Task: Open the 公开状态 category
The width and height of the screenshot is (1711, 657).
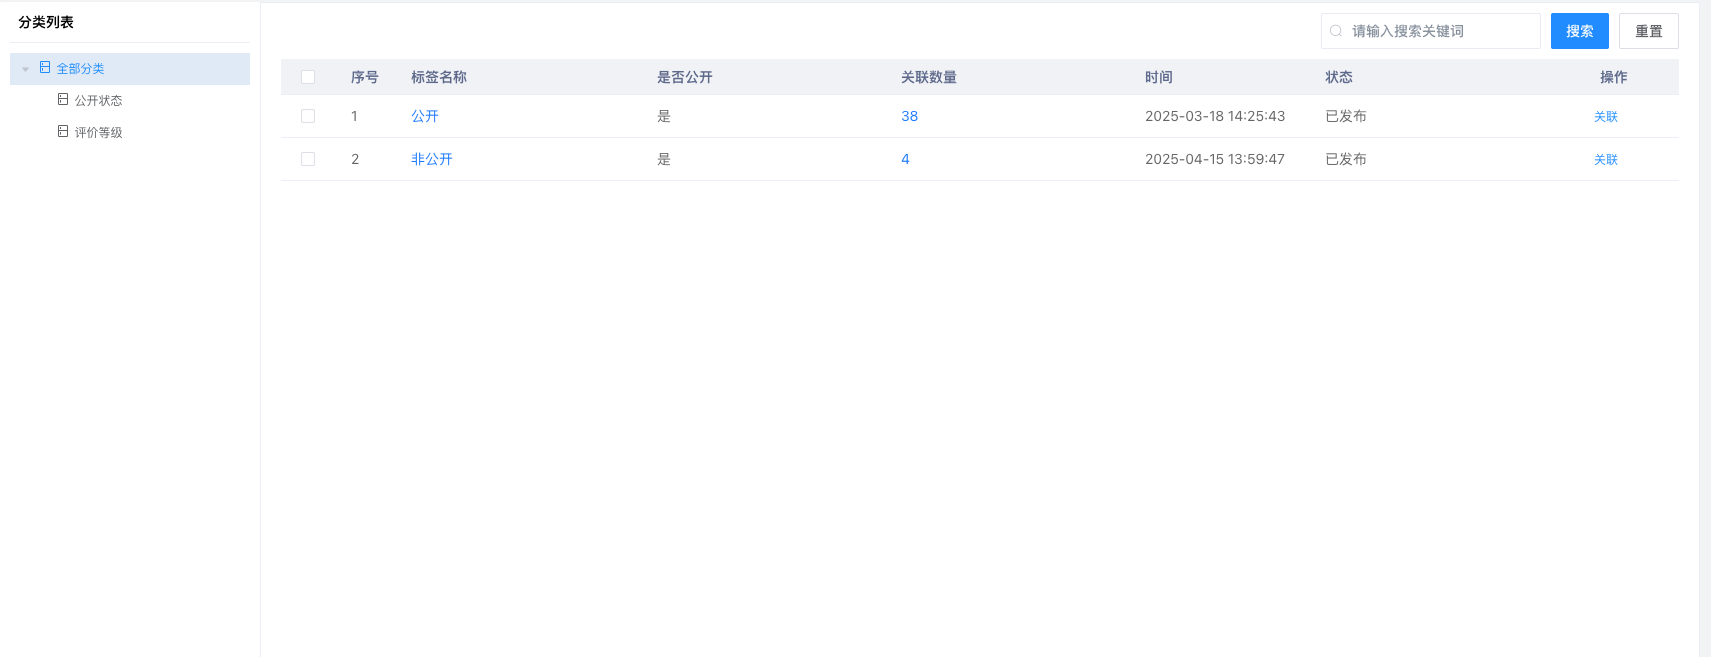Action: [x=98, y=101]
